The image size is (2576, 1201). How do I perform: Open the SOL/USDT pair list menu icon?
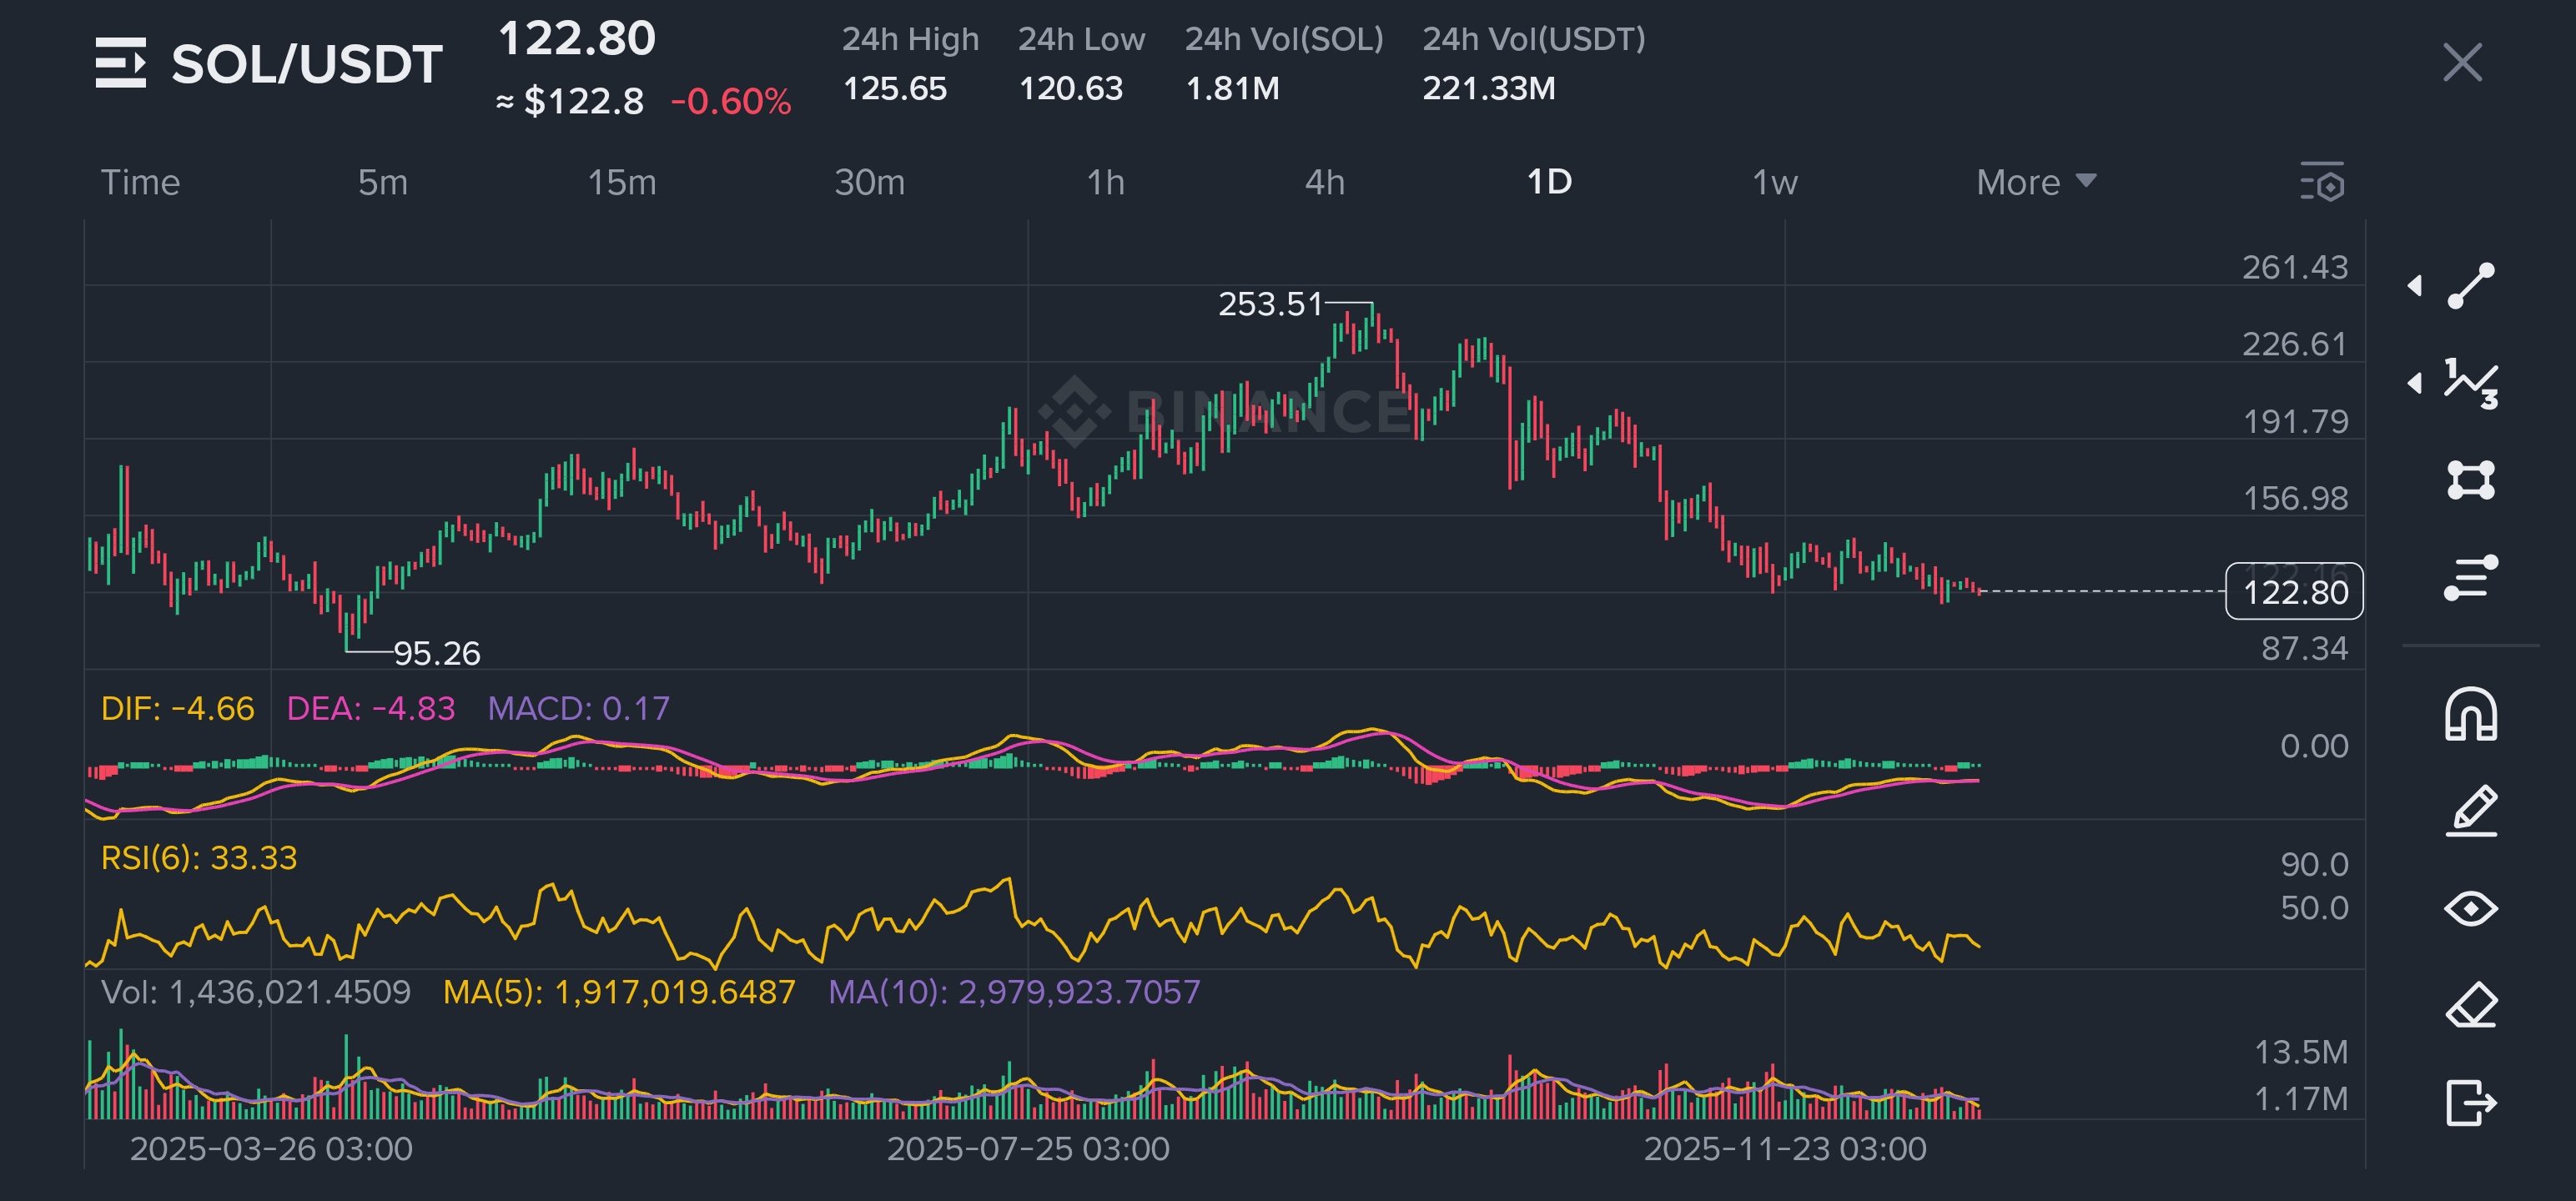(120, 63)
